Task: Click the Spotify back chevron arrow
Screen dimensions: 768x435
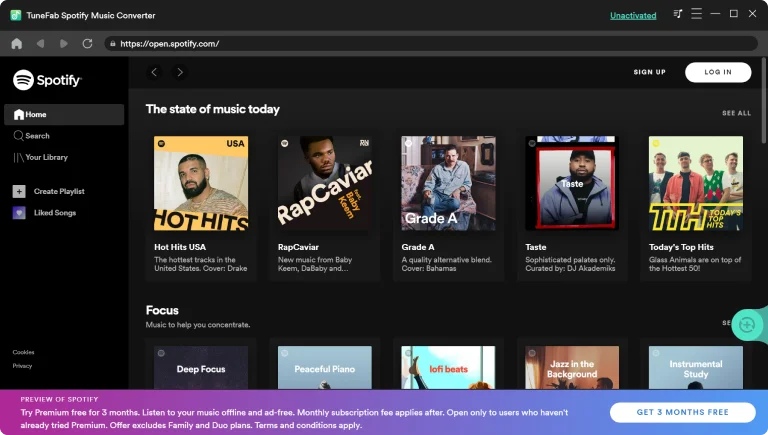Action: pos(154,72)
